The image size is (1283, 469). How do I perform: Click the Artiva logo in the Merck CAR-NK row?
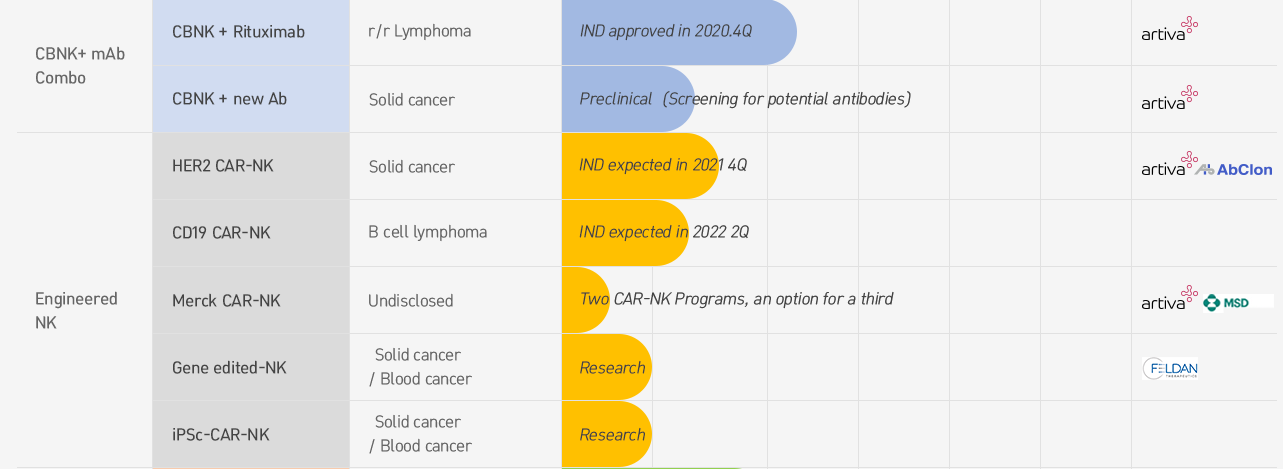[x=1169, y=298]
